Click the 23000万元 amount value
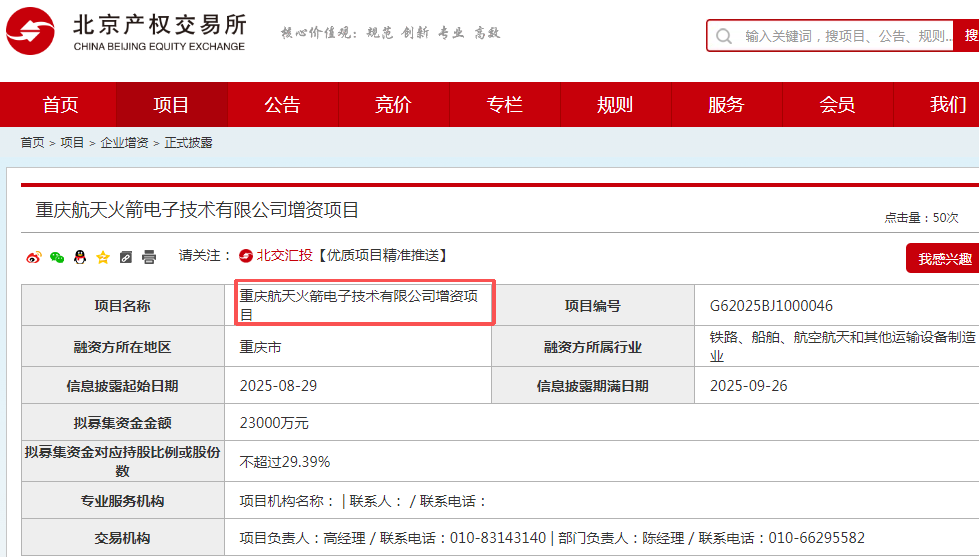Viewport: 979px width, 557px height. [274, 423]
